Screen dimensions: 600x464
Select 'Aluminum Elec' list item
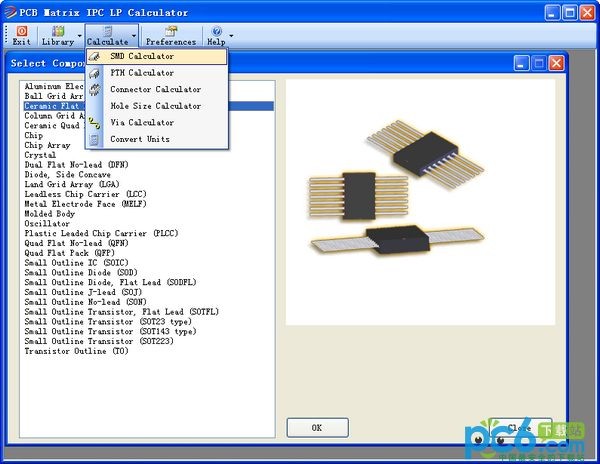tap(54, 86)
